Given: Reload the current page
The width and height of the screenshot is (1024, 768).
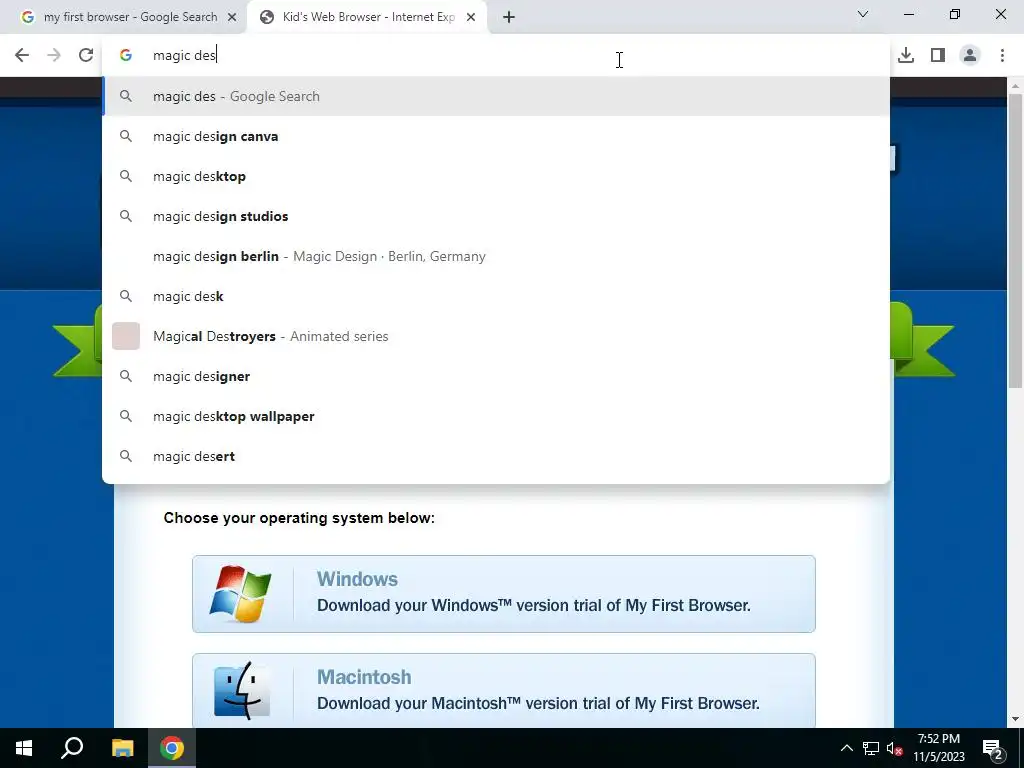Looking at the screenshot, I should [86, 55].
